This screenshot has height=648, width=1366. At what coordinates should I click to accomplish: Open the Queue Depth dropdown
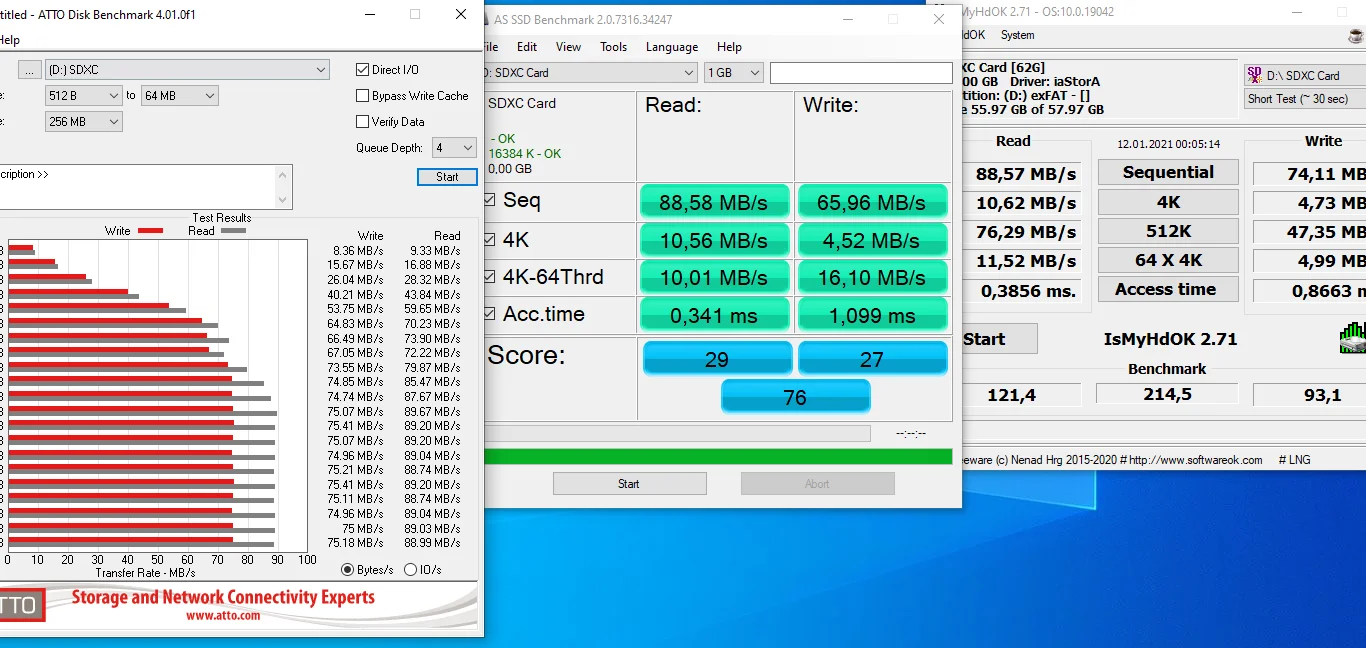454,148
